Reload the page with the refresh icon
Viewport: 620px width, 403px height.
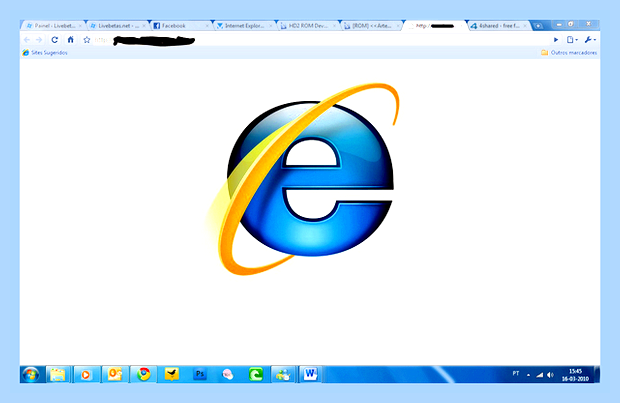point(55,40)
